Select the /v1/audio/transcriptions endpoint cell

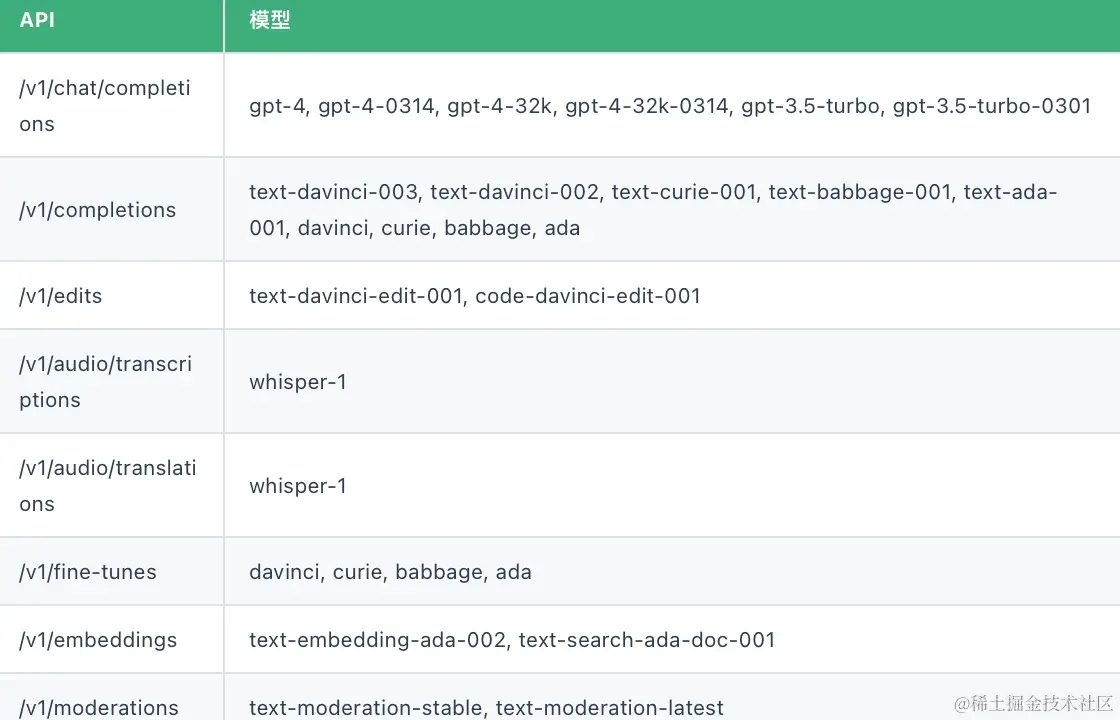pyautogui.click(x=106, y=381)
